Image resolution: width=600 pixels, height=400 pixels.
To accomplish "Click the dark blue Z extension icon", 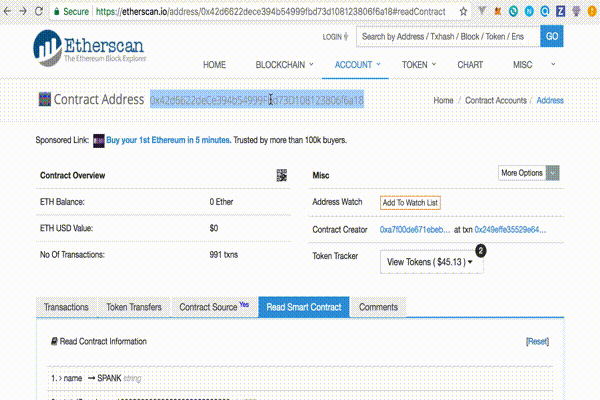I will tap(560, 11).
